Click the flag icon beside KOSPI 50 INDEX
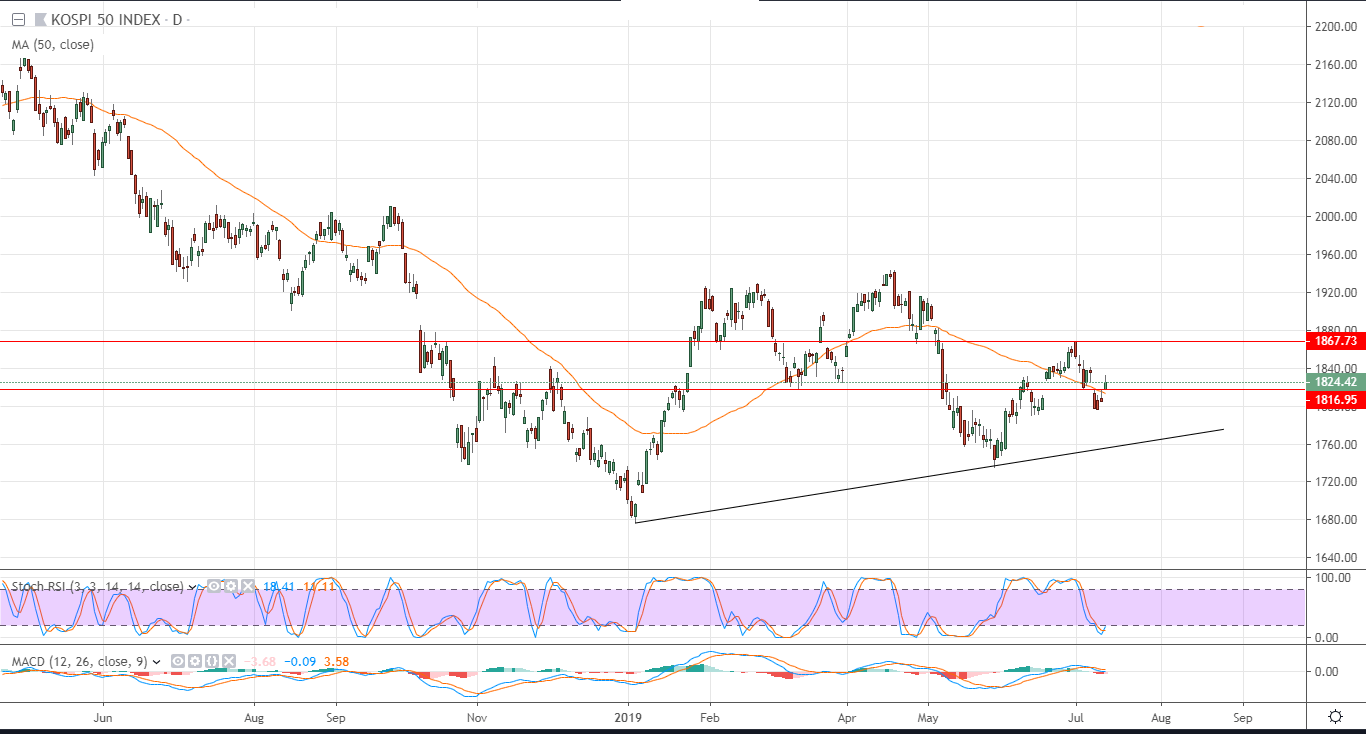Image resolution: width=1366 pixels, height=734 pixels. [39, 20]
